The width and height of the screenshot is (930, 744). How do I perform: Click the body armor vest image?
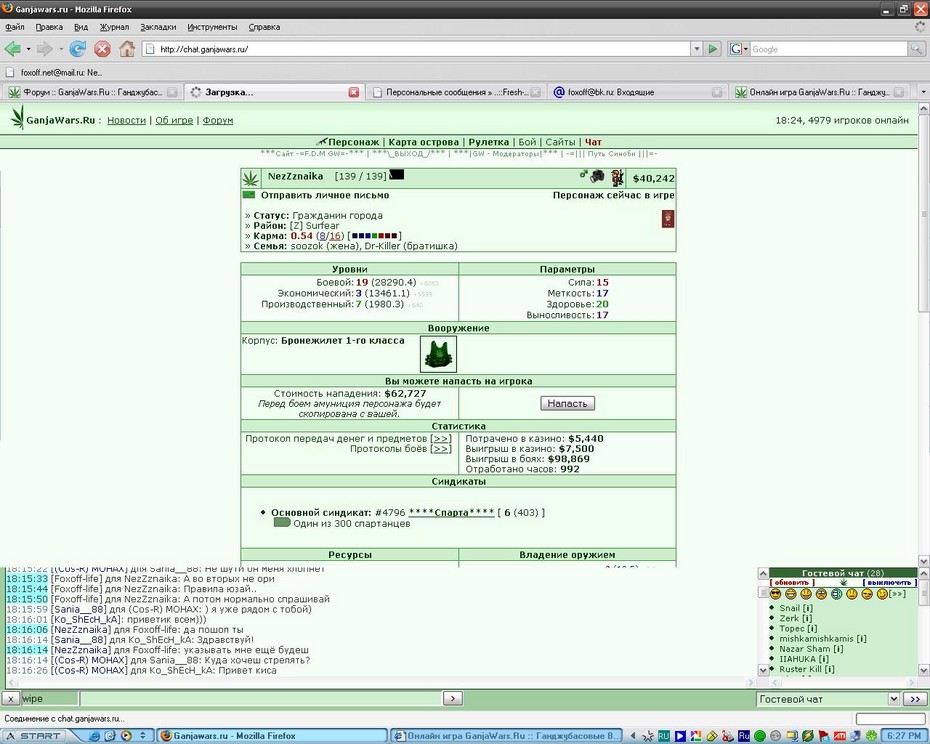[x=438, y=354]
